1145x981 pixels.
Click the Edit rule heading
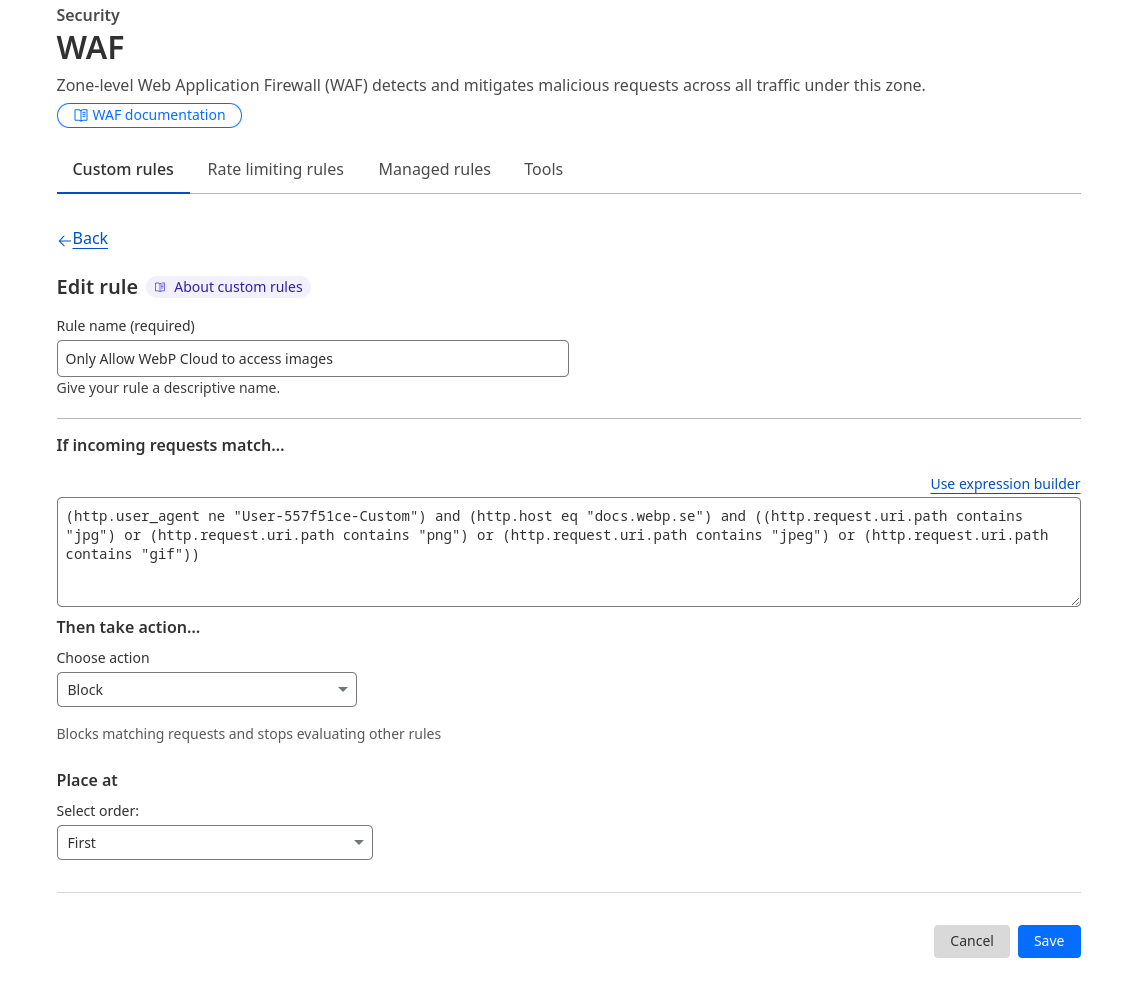(97, 287)
